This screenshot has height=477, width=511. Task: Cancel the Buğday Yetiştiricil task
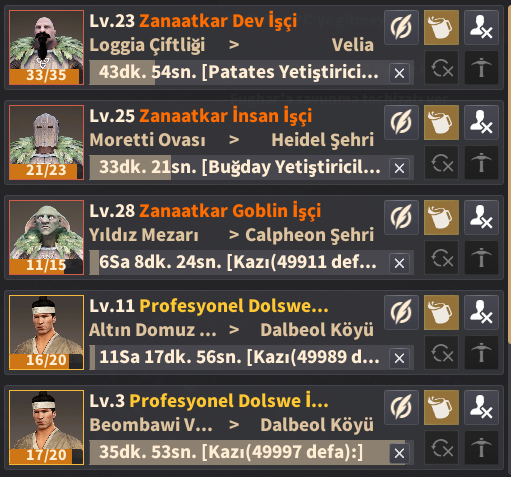pyautogui.click(x=399, y=168)
